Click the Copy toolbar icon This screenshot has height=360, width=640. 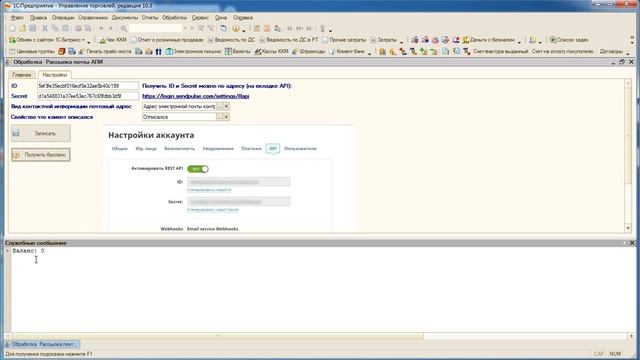point(55,29)
